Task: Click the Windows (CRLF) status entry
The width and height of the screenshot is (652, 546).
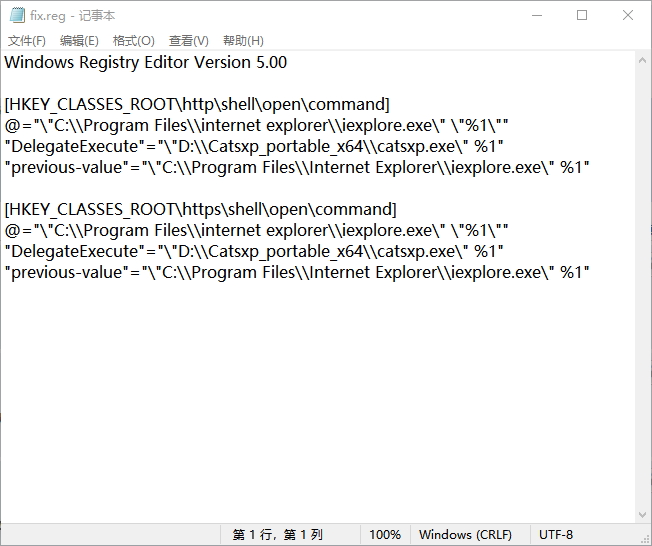Action: tap(465, 534)
